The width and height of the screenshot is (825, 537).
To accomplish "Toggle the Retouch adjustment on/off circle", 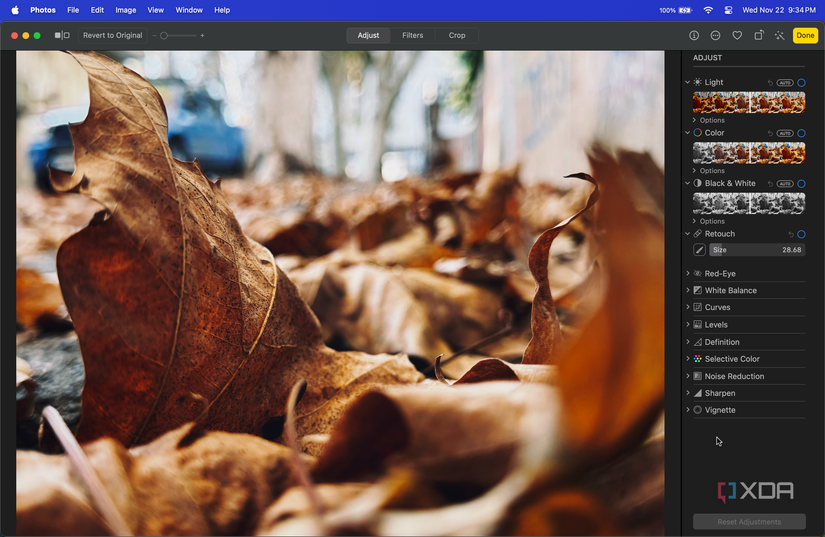I will pyautogui.click(x=801, y=234).
